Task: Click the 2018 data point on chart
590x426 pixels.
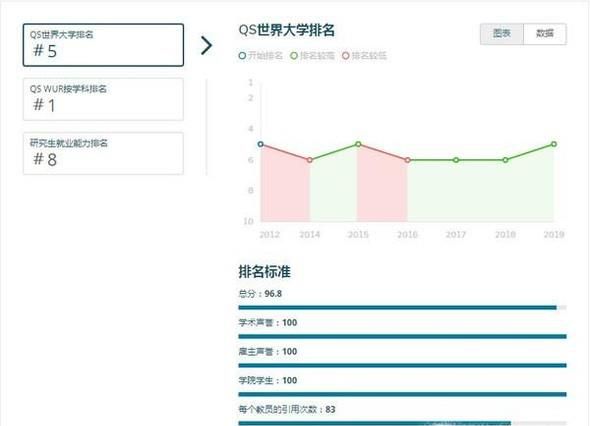Action: tap(505, 160)
